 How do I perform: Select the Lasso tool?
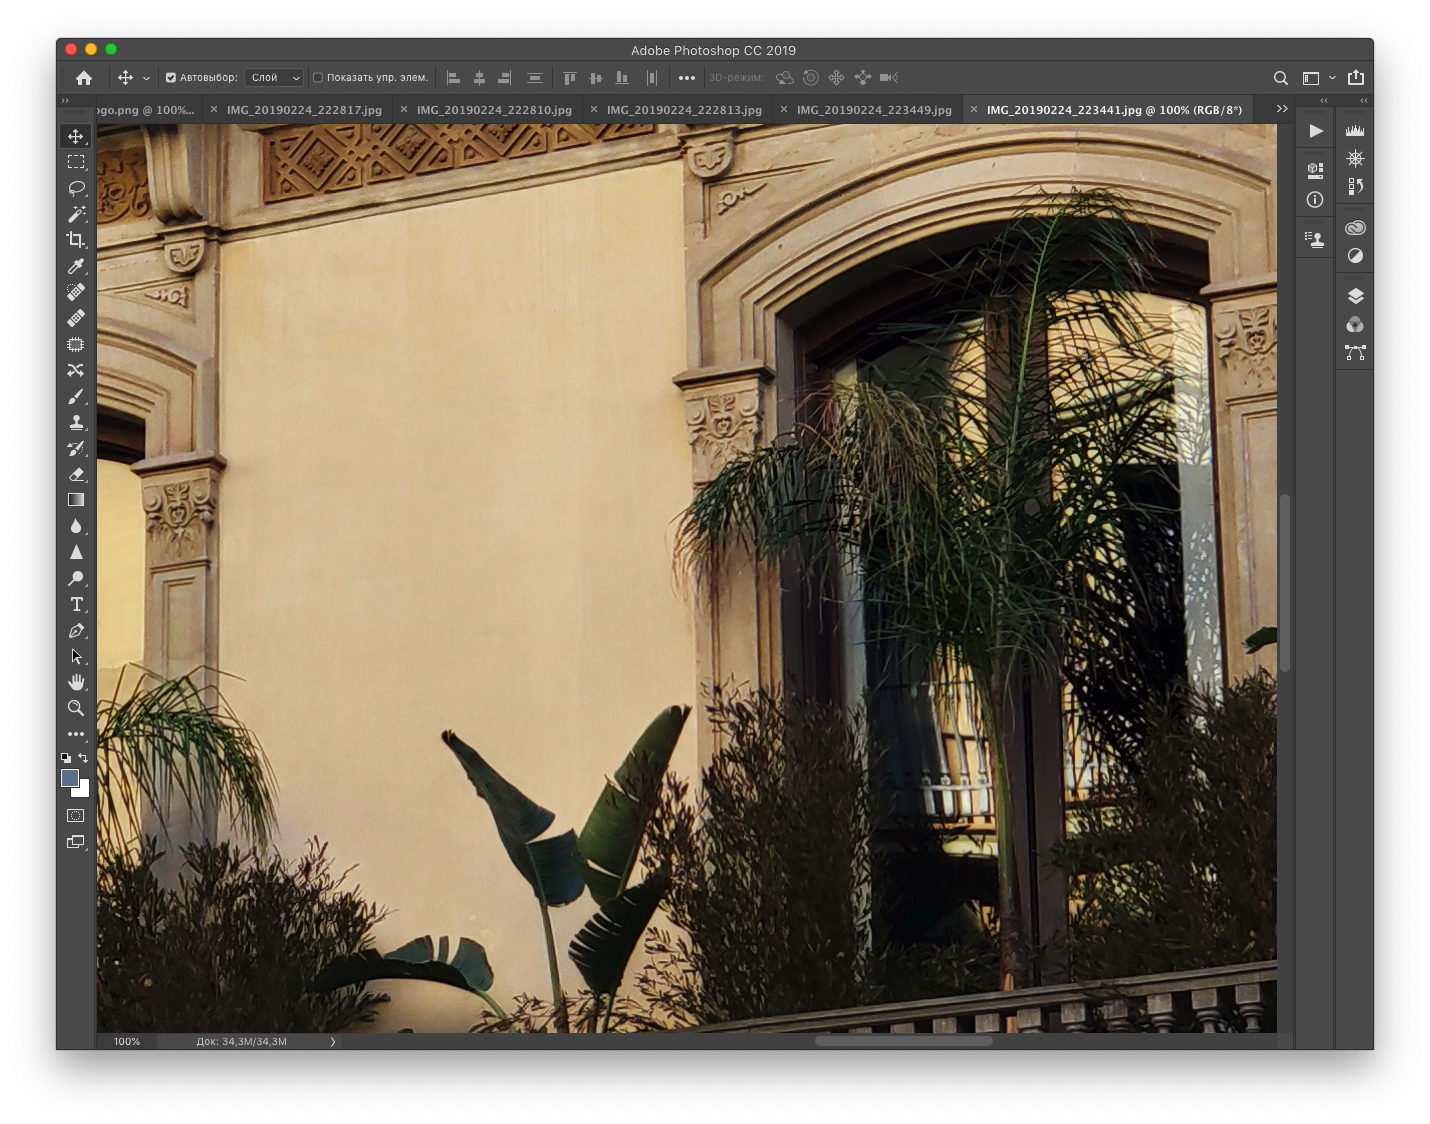point(76,188)
